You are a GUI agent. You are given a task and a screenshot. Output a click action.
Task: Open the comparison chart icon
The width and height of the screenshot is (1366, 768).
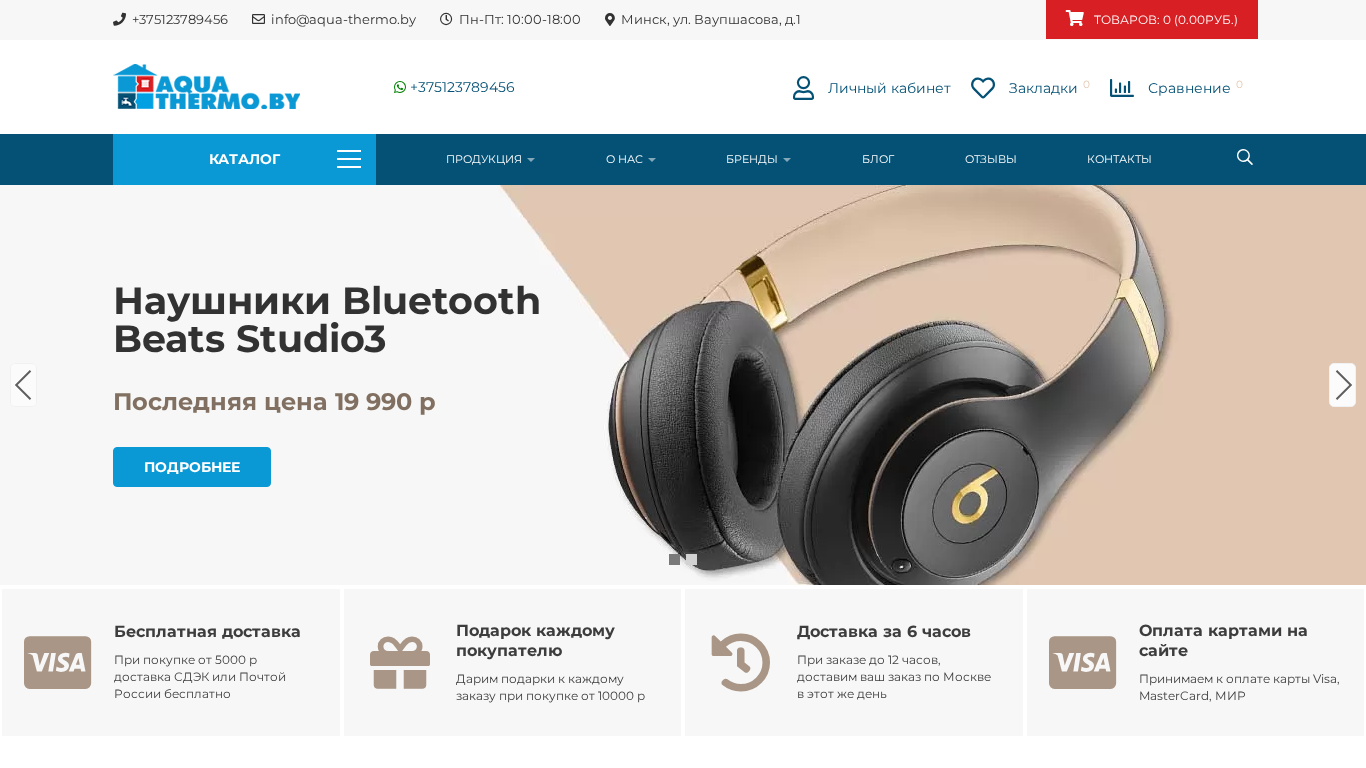pyautogui.click(x=1122, y=88)
